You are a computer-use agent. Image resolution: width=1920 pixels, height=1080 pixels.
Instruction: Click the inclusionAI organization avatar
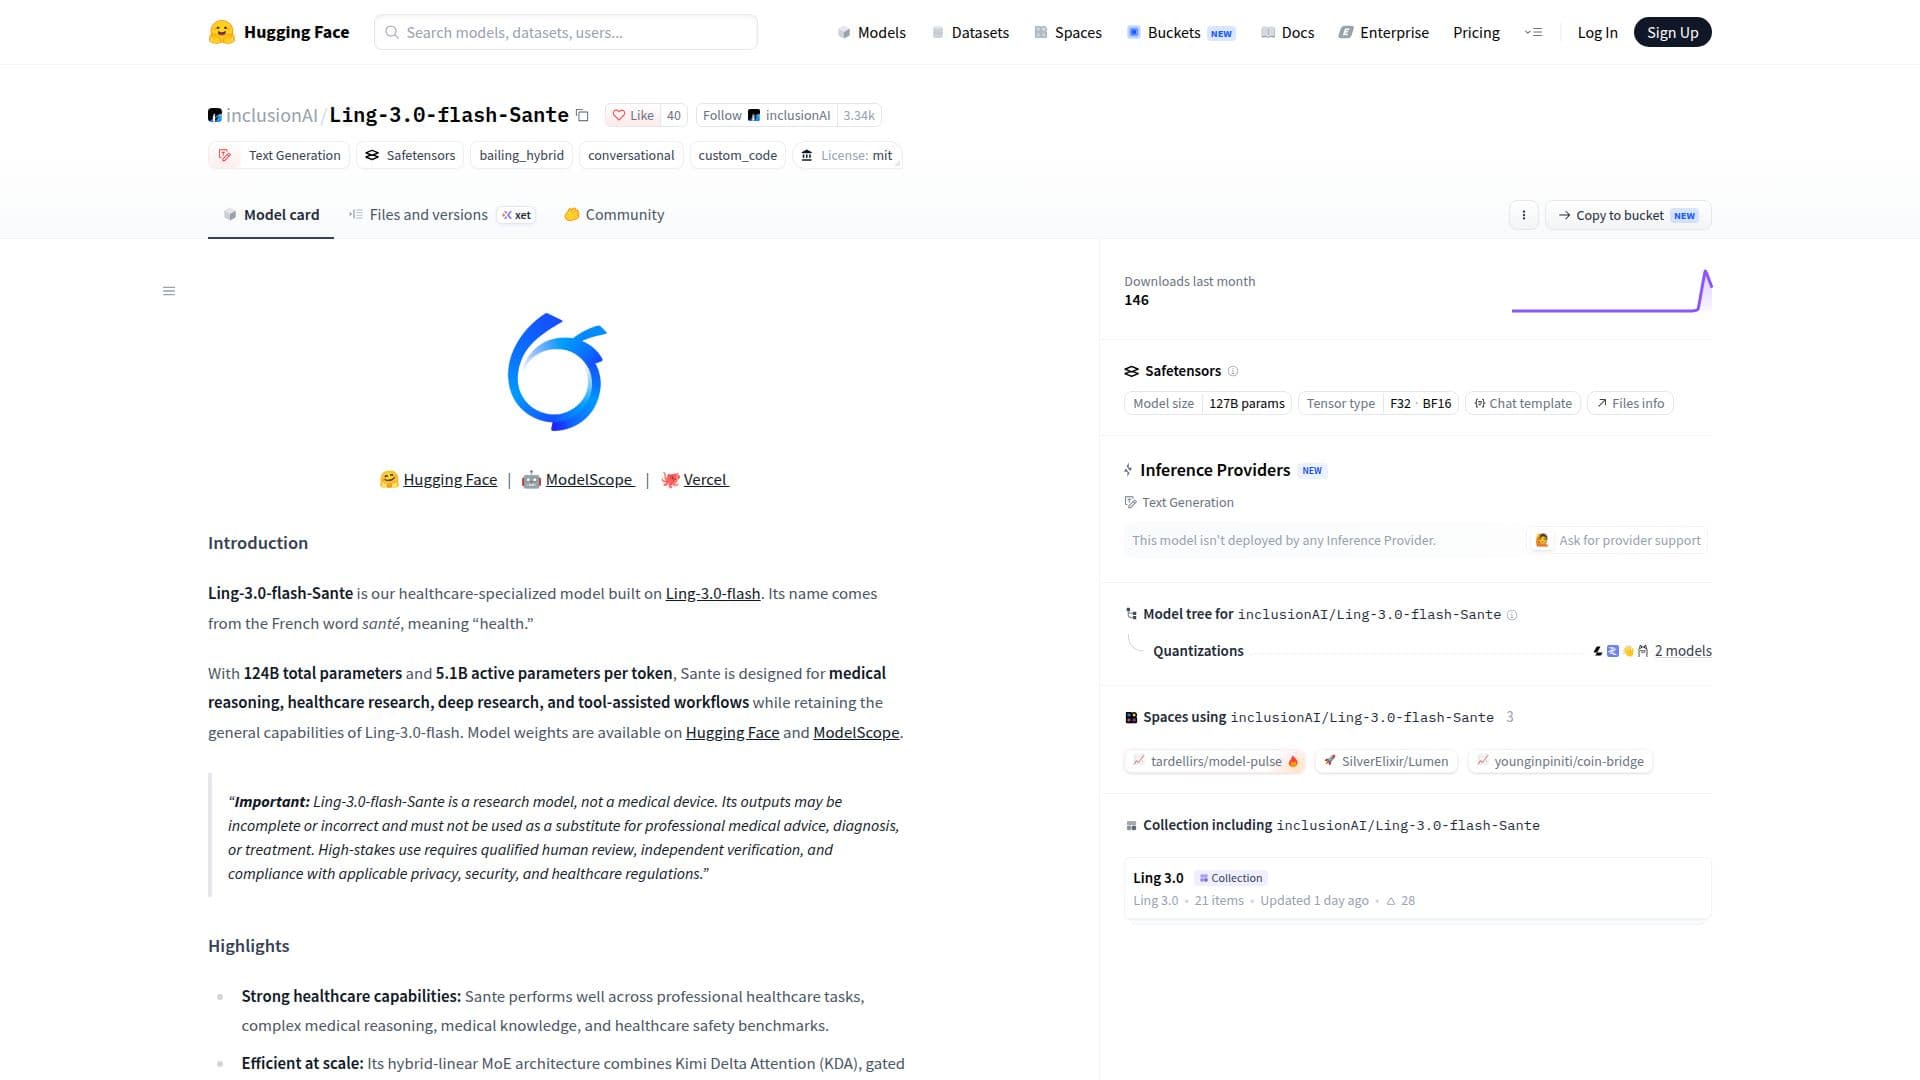pyautogui.click(x=214, y=115)
